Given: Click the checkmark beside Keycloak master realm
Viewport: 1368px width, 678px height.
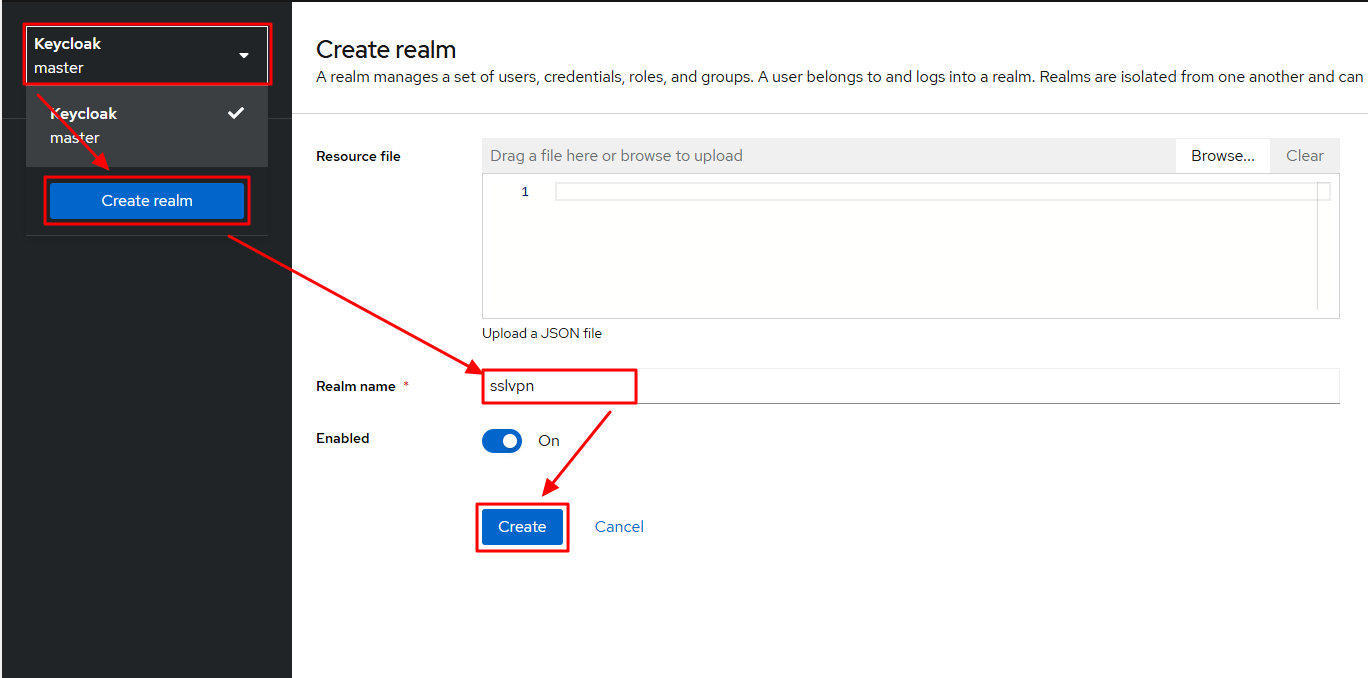Looking at the screenshot, I should tap(236, 113).
